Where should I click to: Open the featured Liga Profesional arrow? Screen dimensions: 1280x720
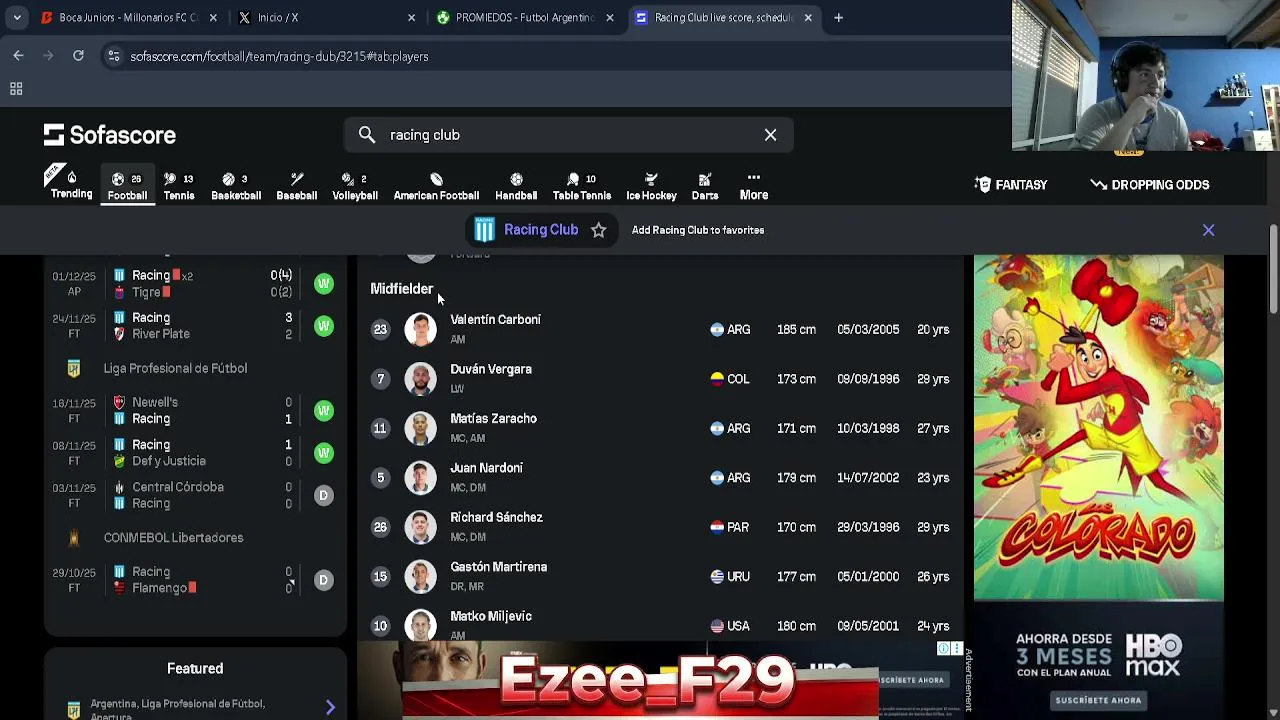330,707
